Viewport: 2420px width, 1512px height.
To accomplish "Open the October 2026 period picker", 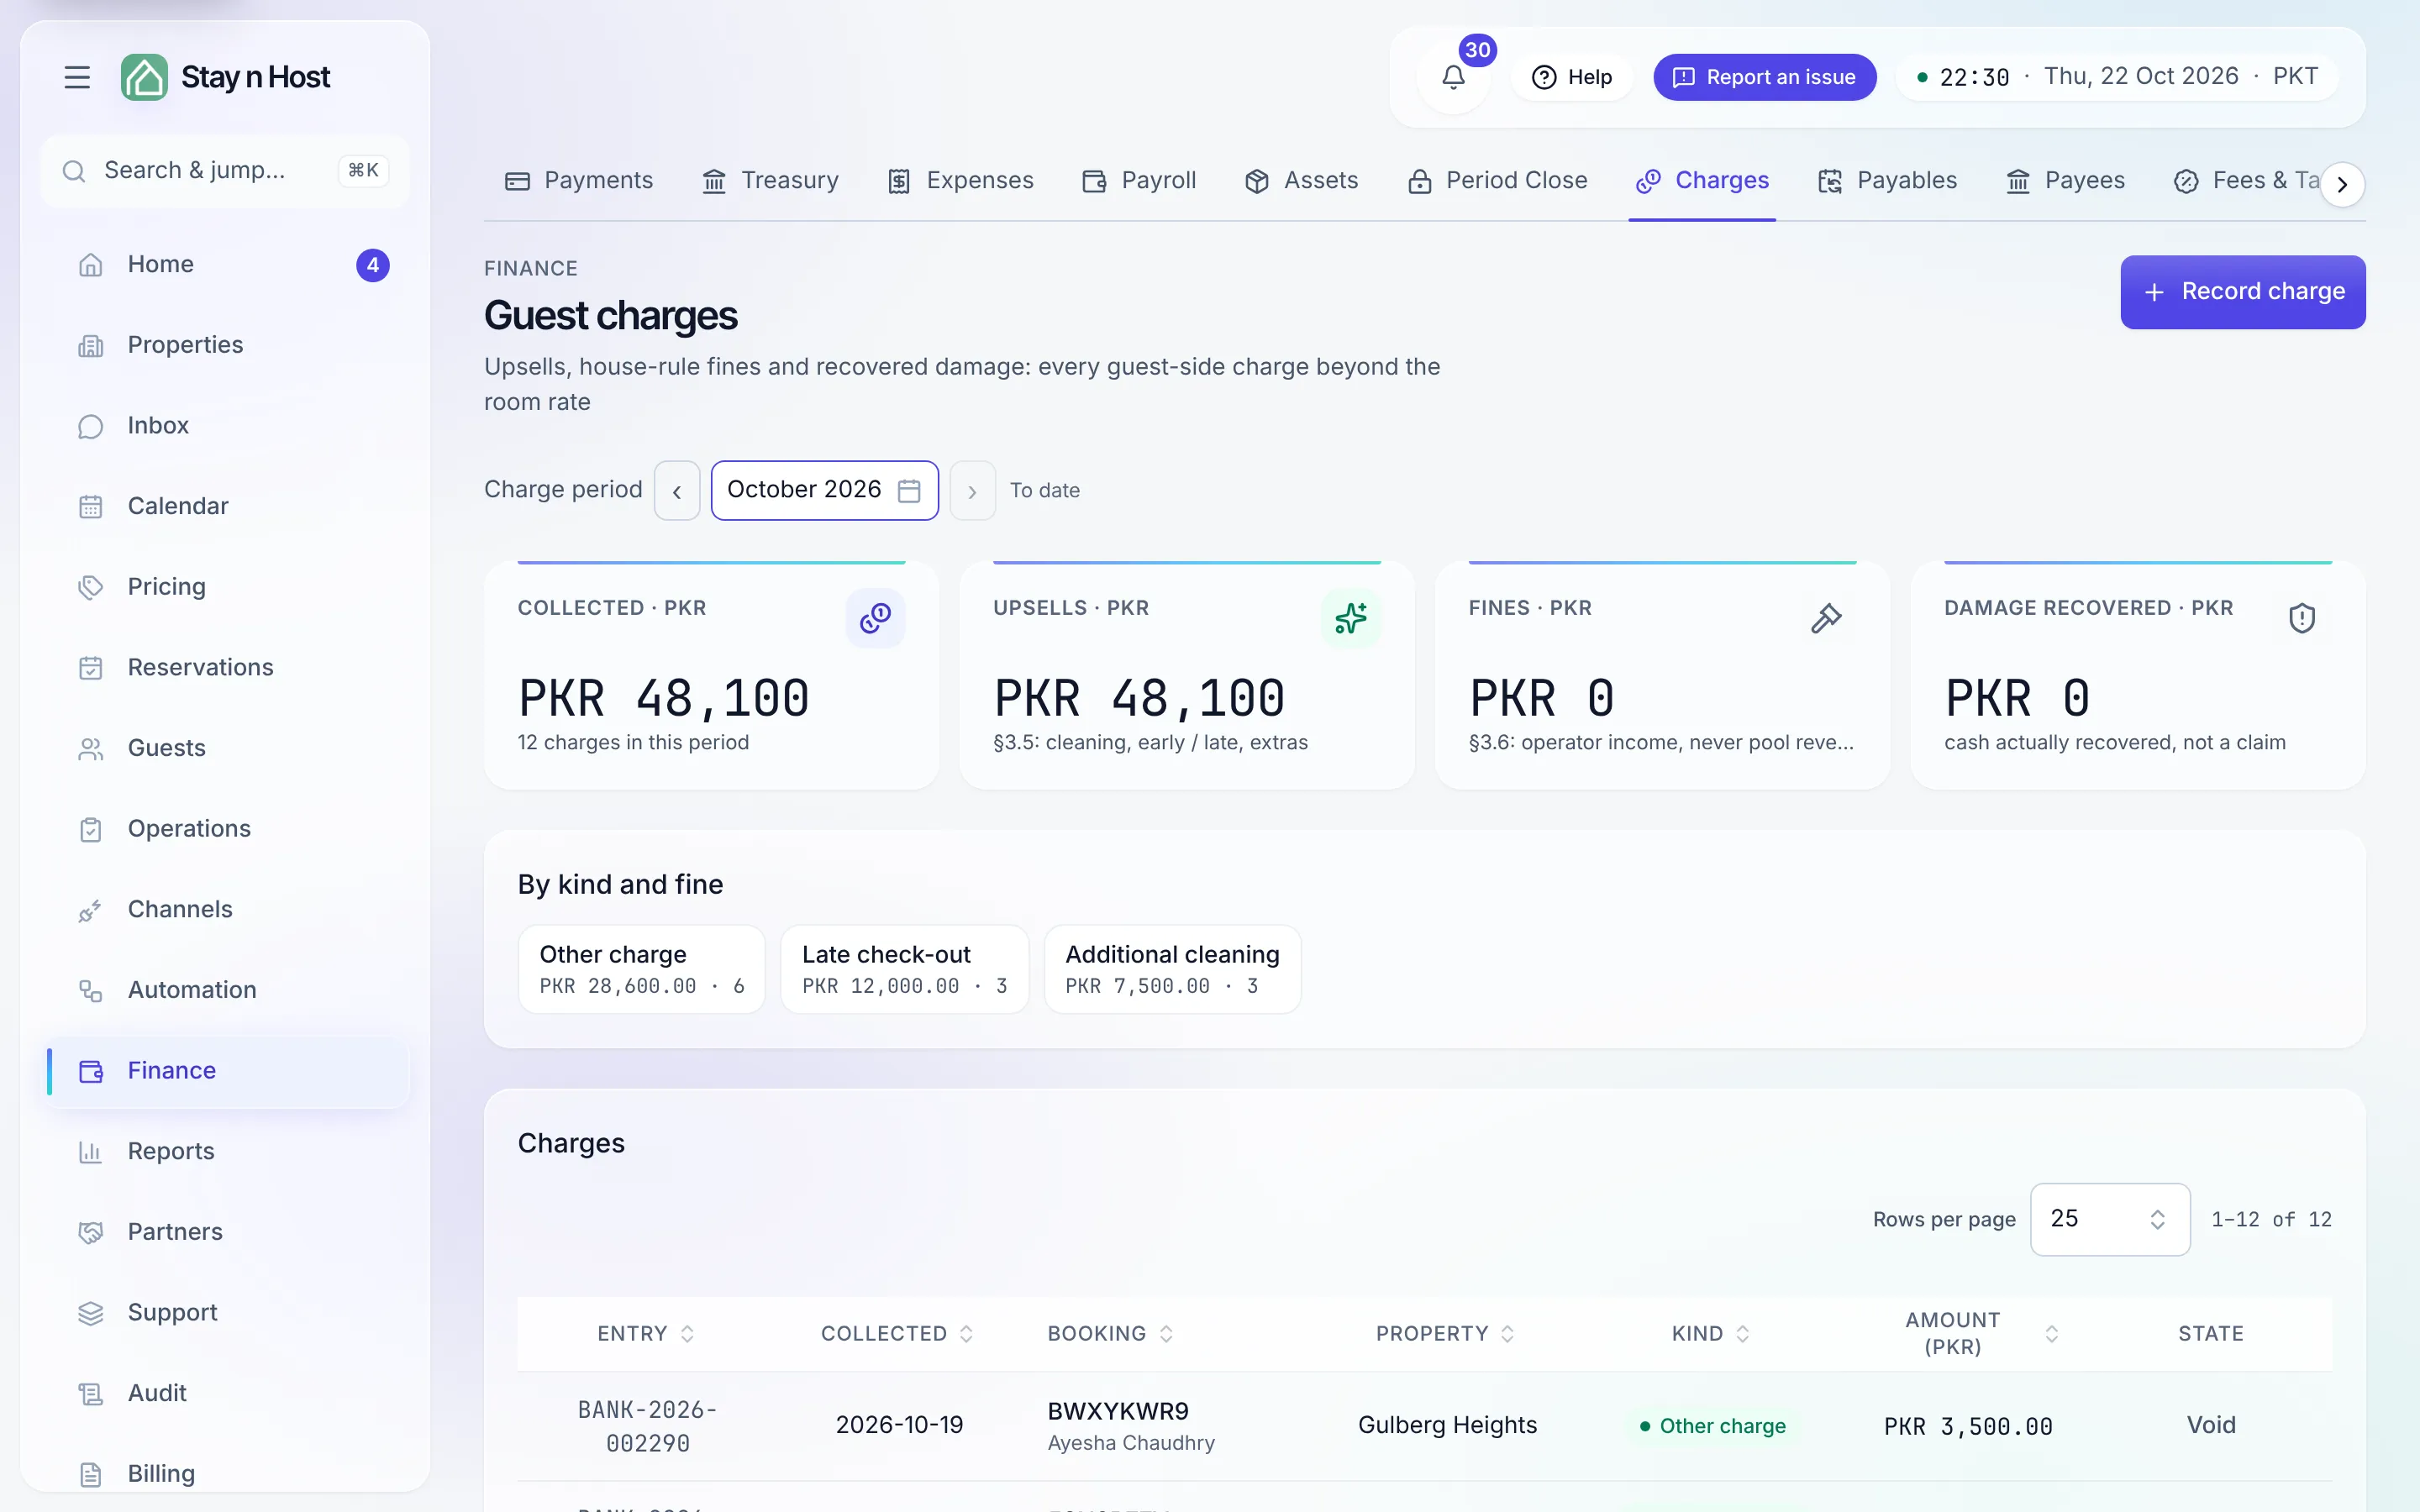I will click(824, 490).
